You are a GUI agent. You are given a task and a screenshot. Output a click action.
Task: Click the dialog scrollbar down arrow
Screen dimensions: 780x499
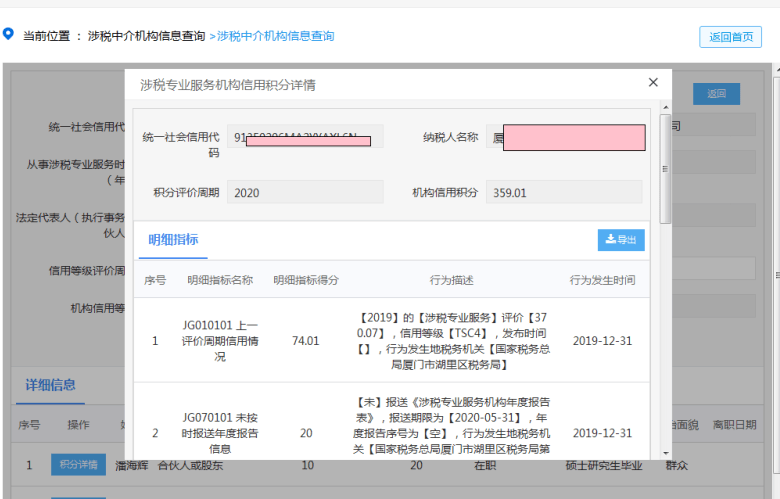pos(666,454)
